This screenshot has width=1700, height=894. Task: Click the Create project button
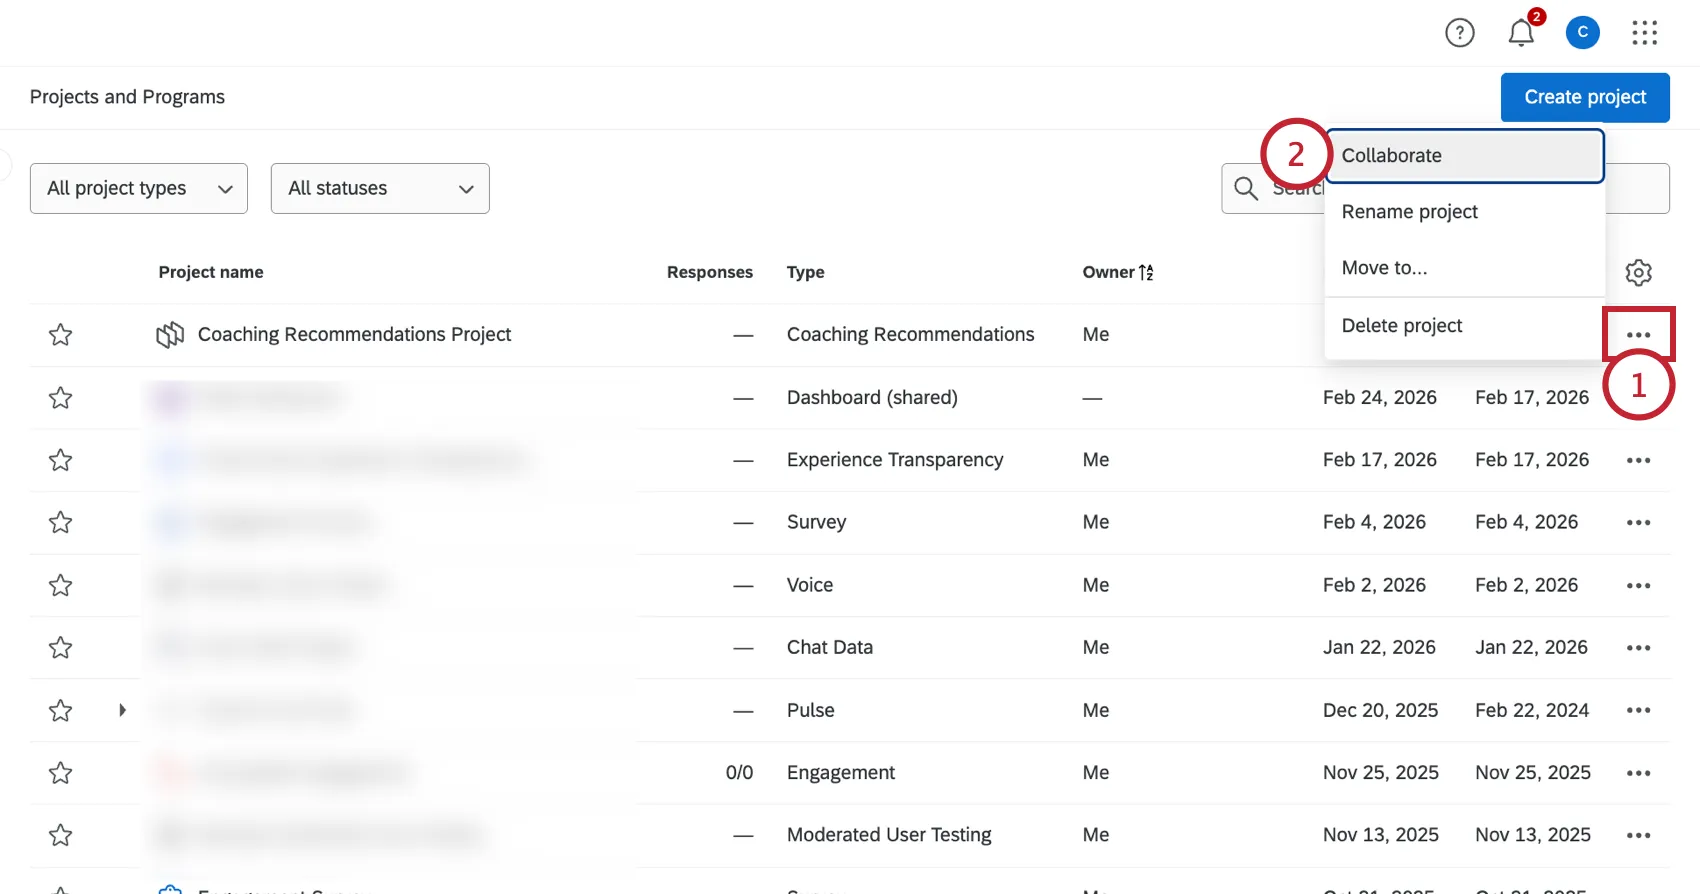1585,97
